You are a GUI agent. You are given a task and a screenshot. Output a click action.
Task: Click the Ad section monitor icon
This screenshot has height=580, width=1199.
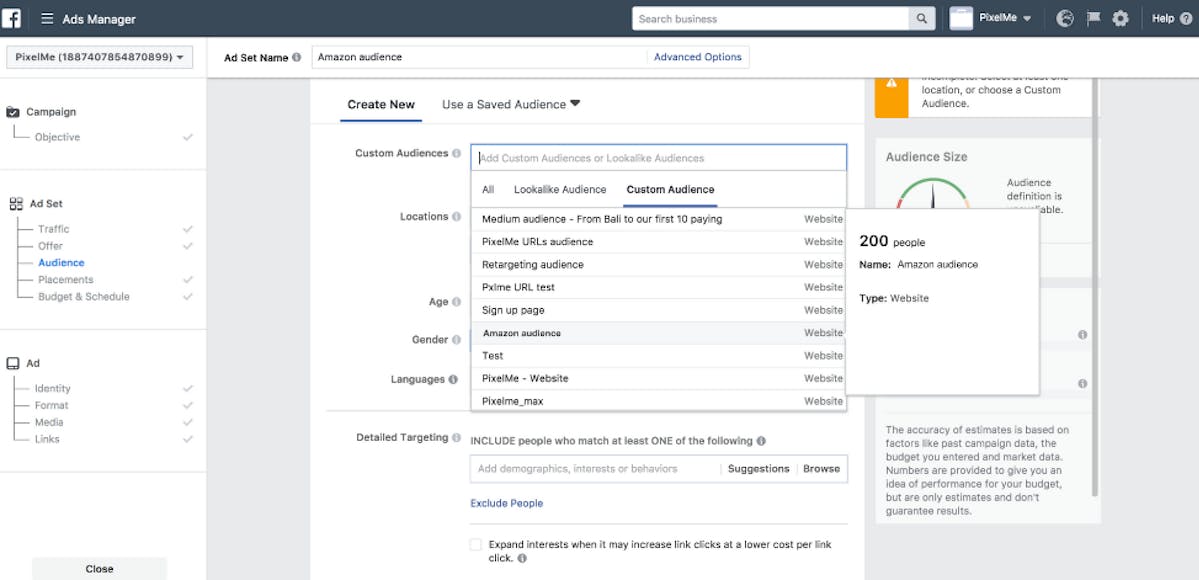(13, 363)
